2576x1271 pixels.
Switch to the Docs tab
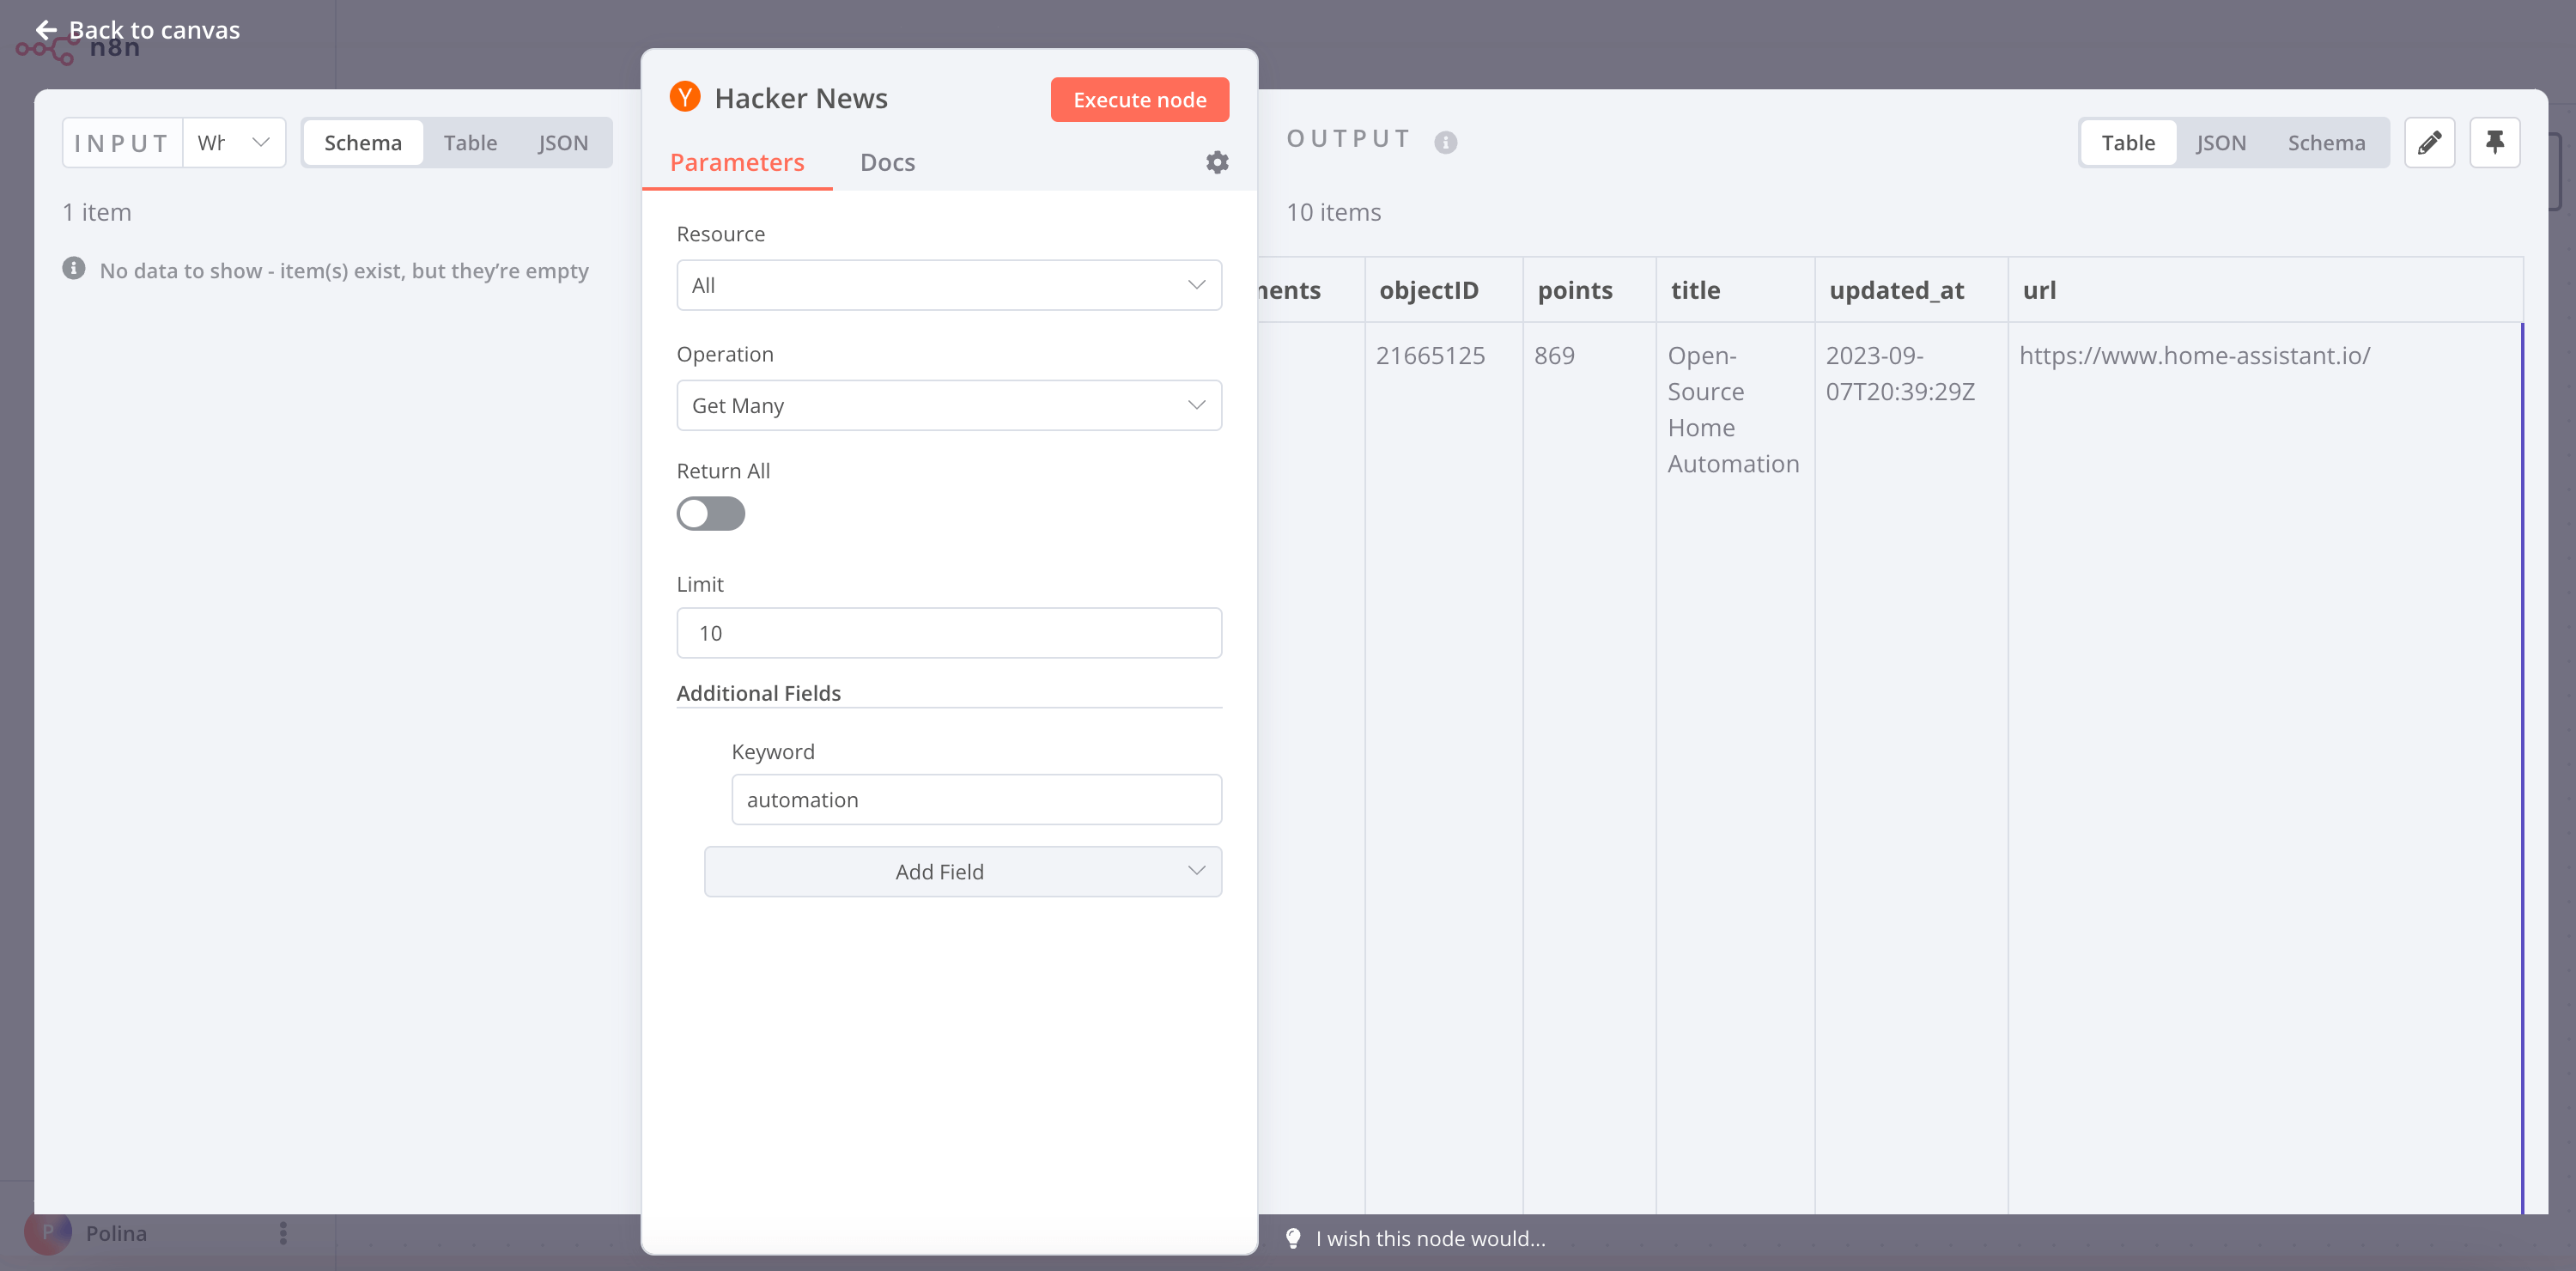pyautogui.click(x=887, y=162)
